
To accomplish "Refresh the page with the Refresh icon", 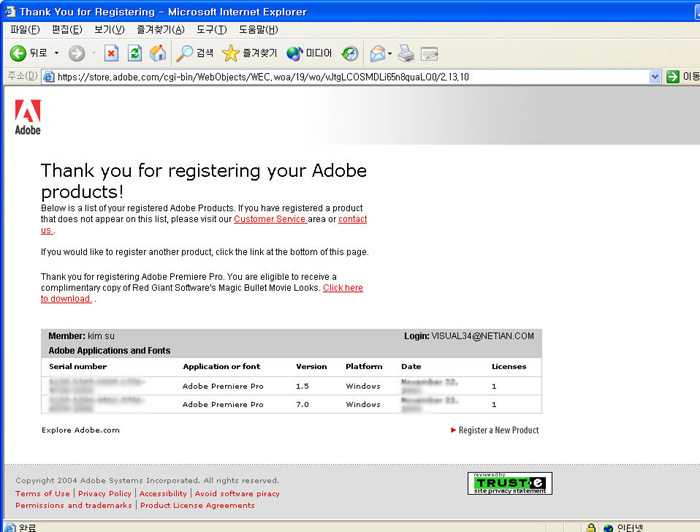I will point(134,53).
